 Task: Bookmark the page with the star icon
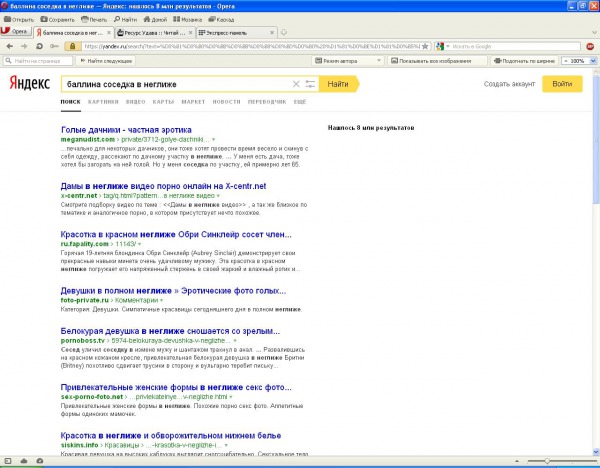[x=425, y=46]
